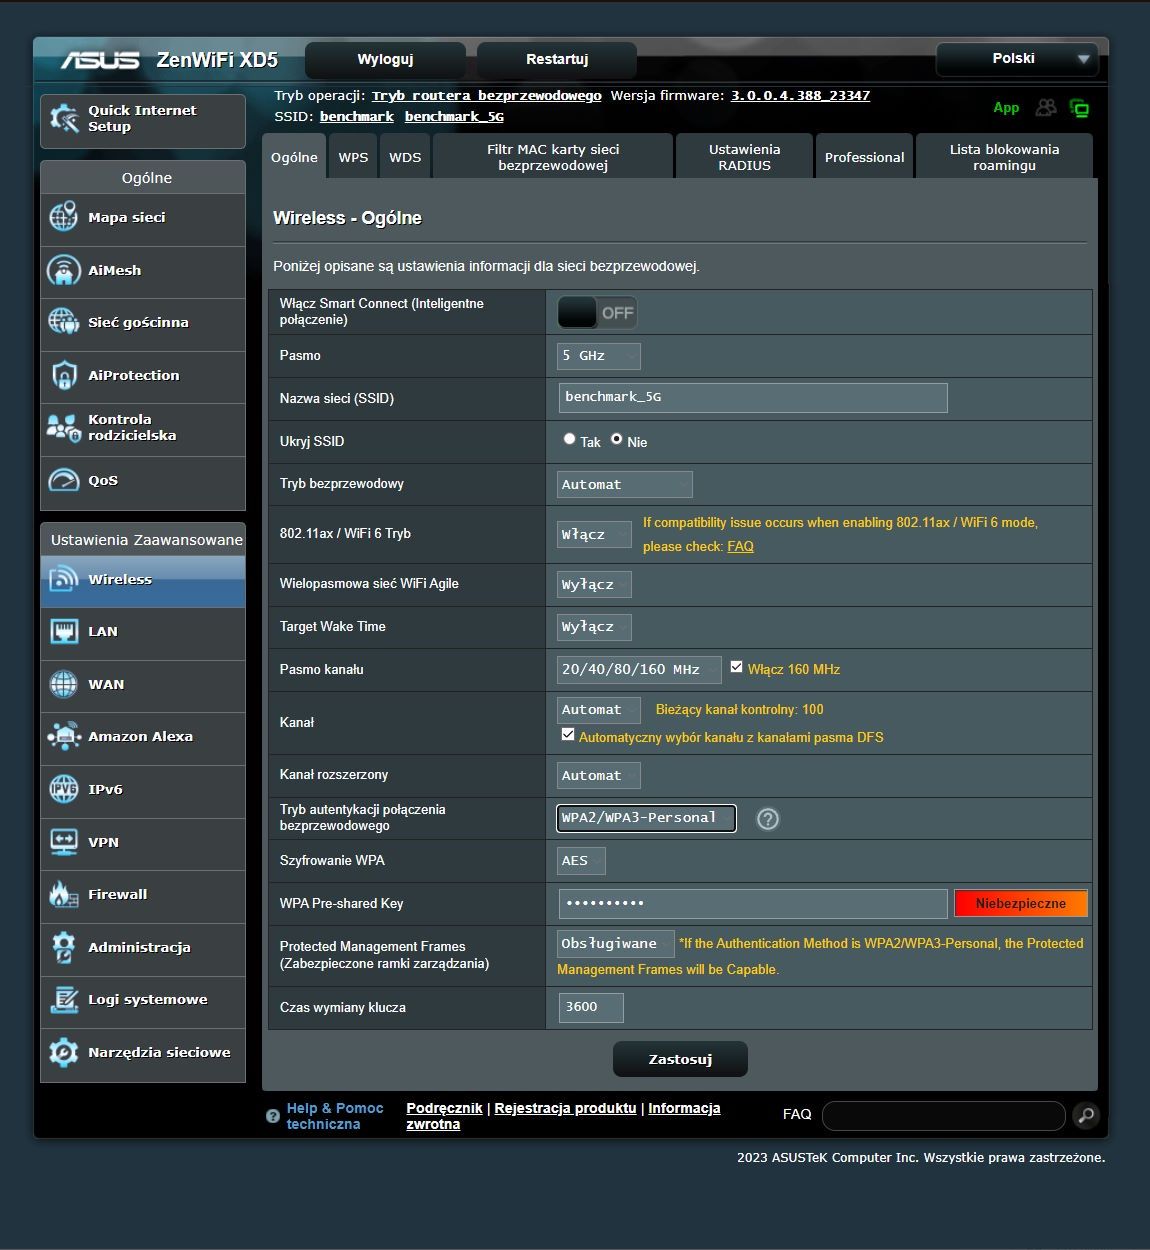Click the green App link in header

[1006, 108]
